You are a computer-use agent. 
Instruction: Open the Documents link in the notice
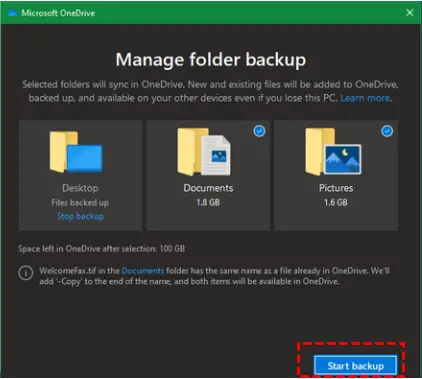point(143,270)
